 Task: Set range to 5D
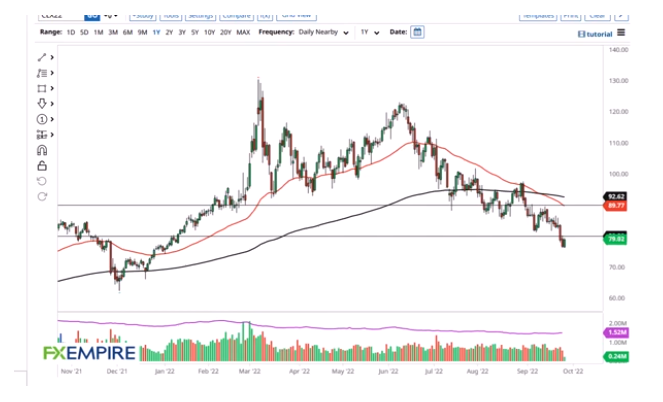coord(84,32)
